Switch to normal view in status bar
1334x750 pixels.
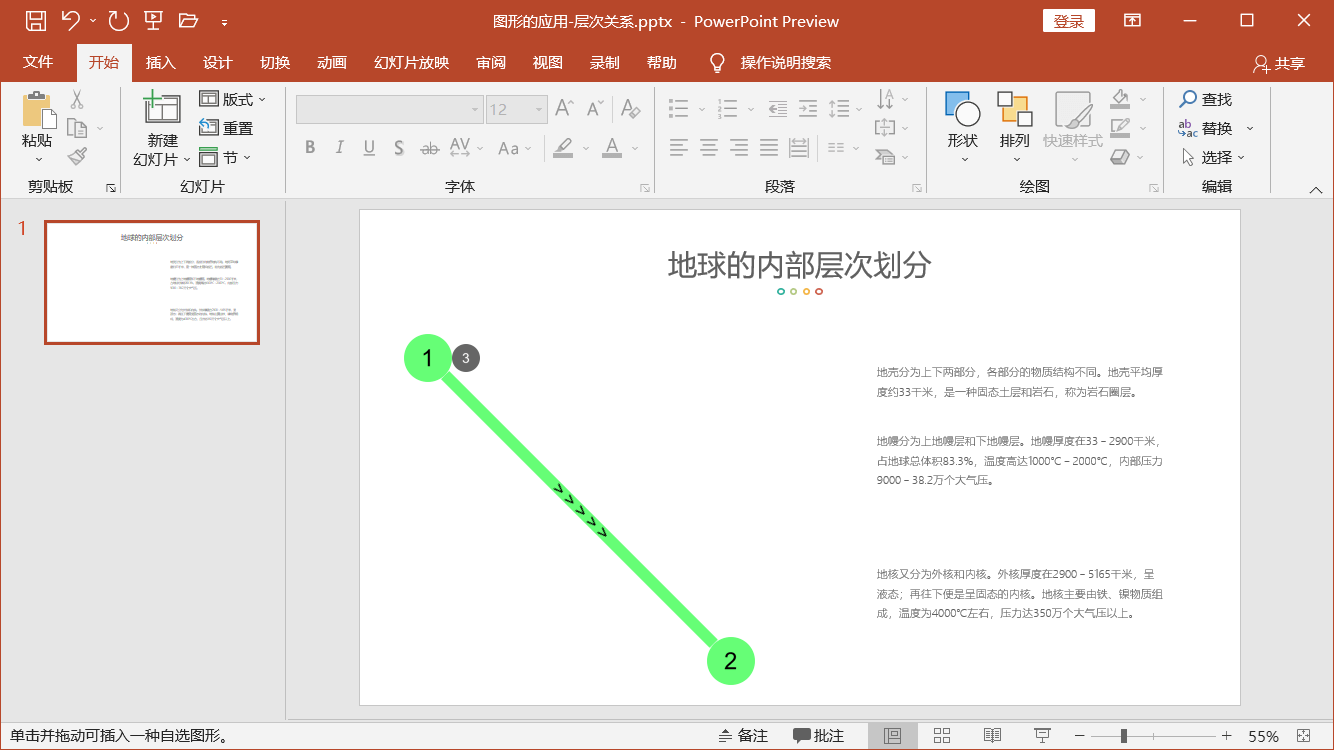(x=893, y=736)
